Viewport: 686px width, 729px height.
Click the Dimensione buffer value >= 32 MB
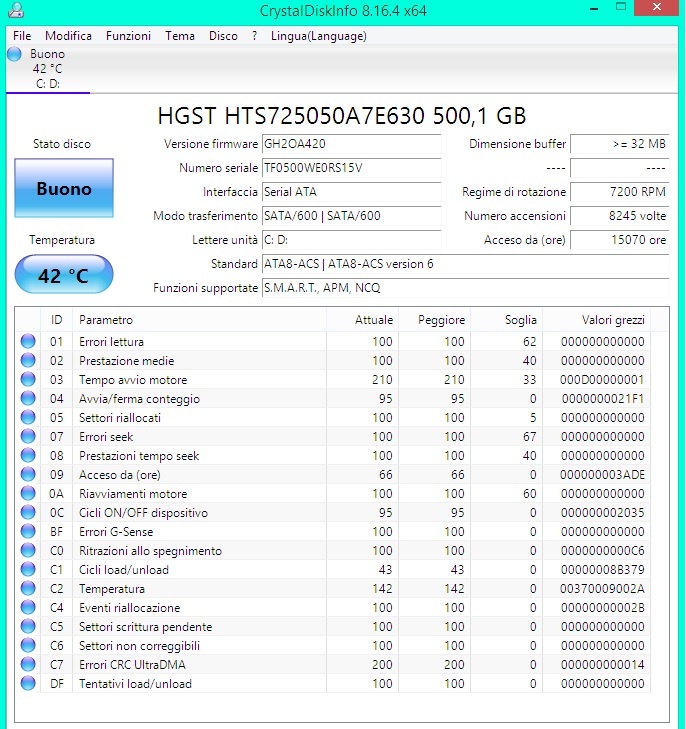620,144
